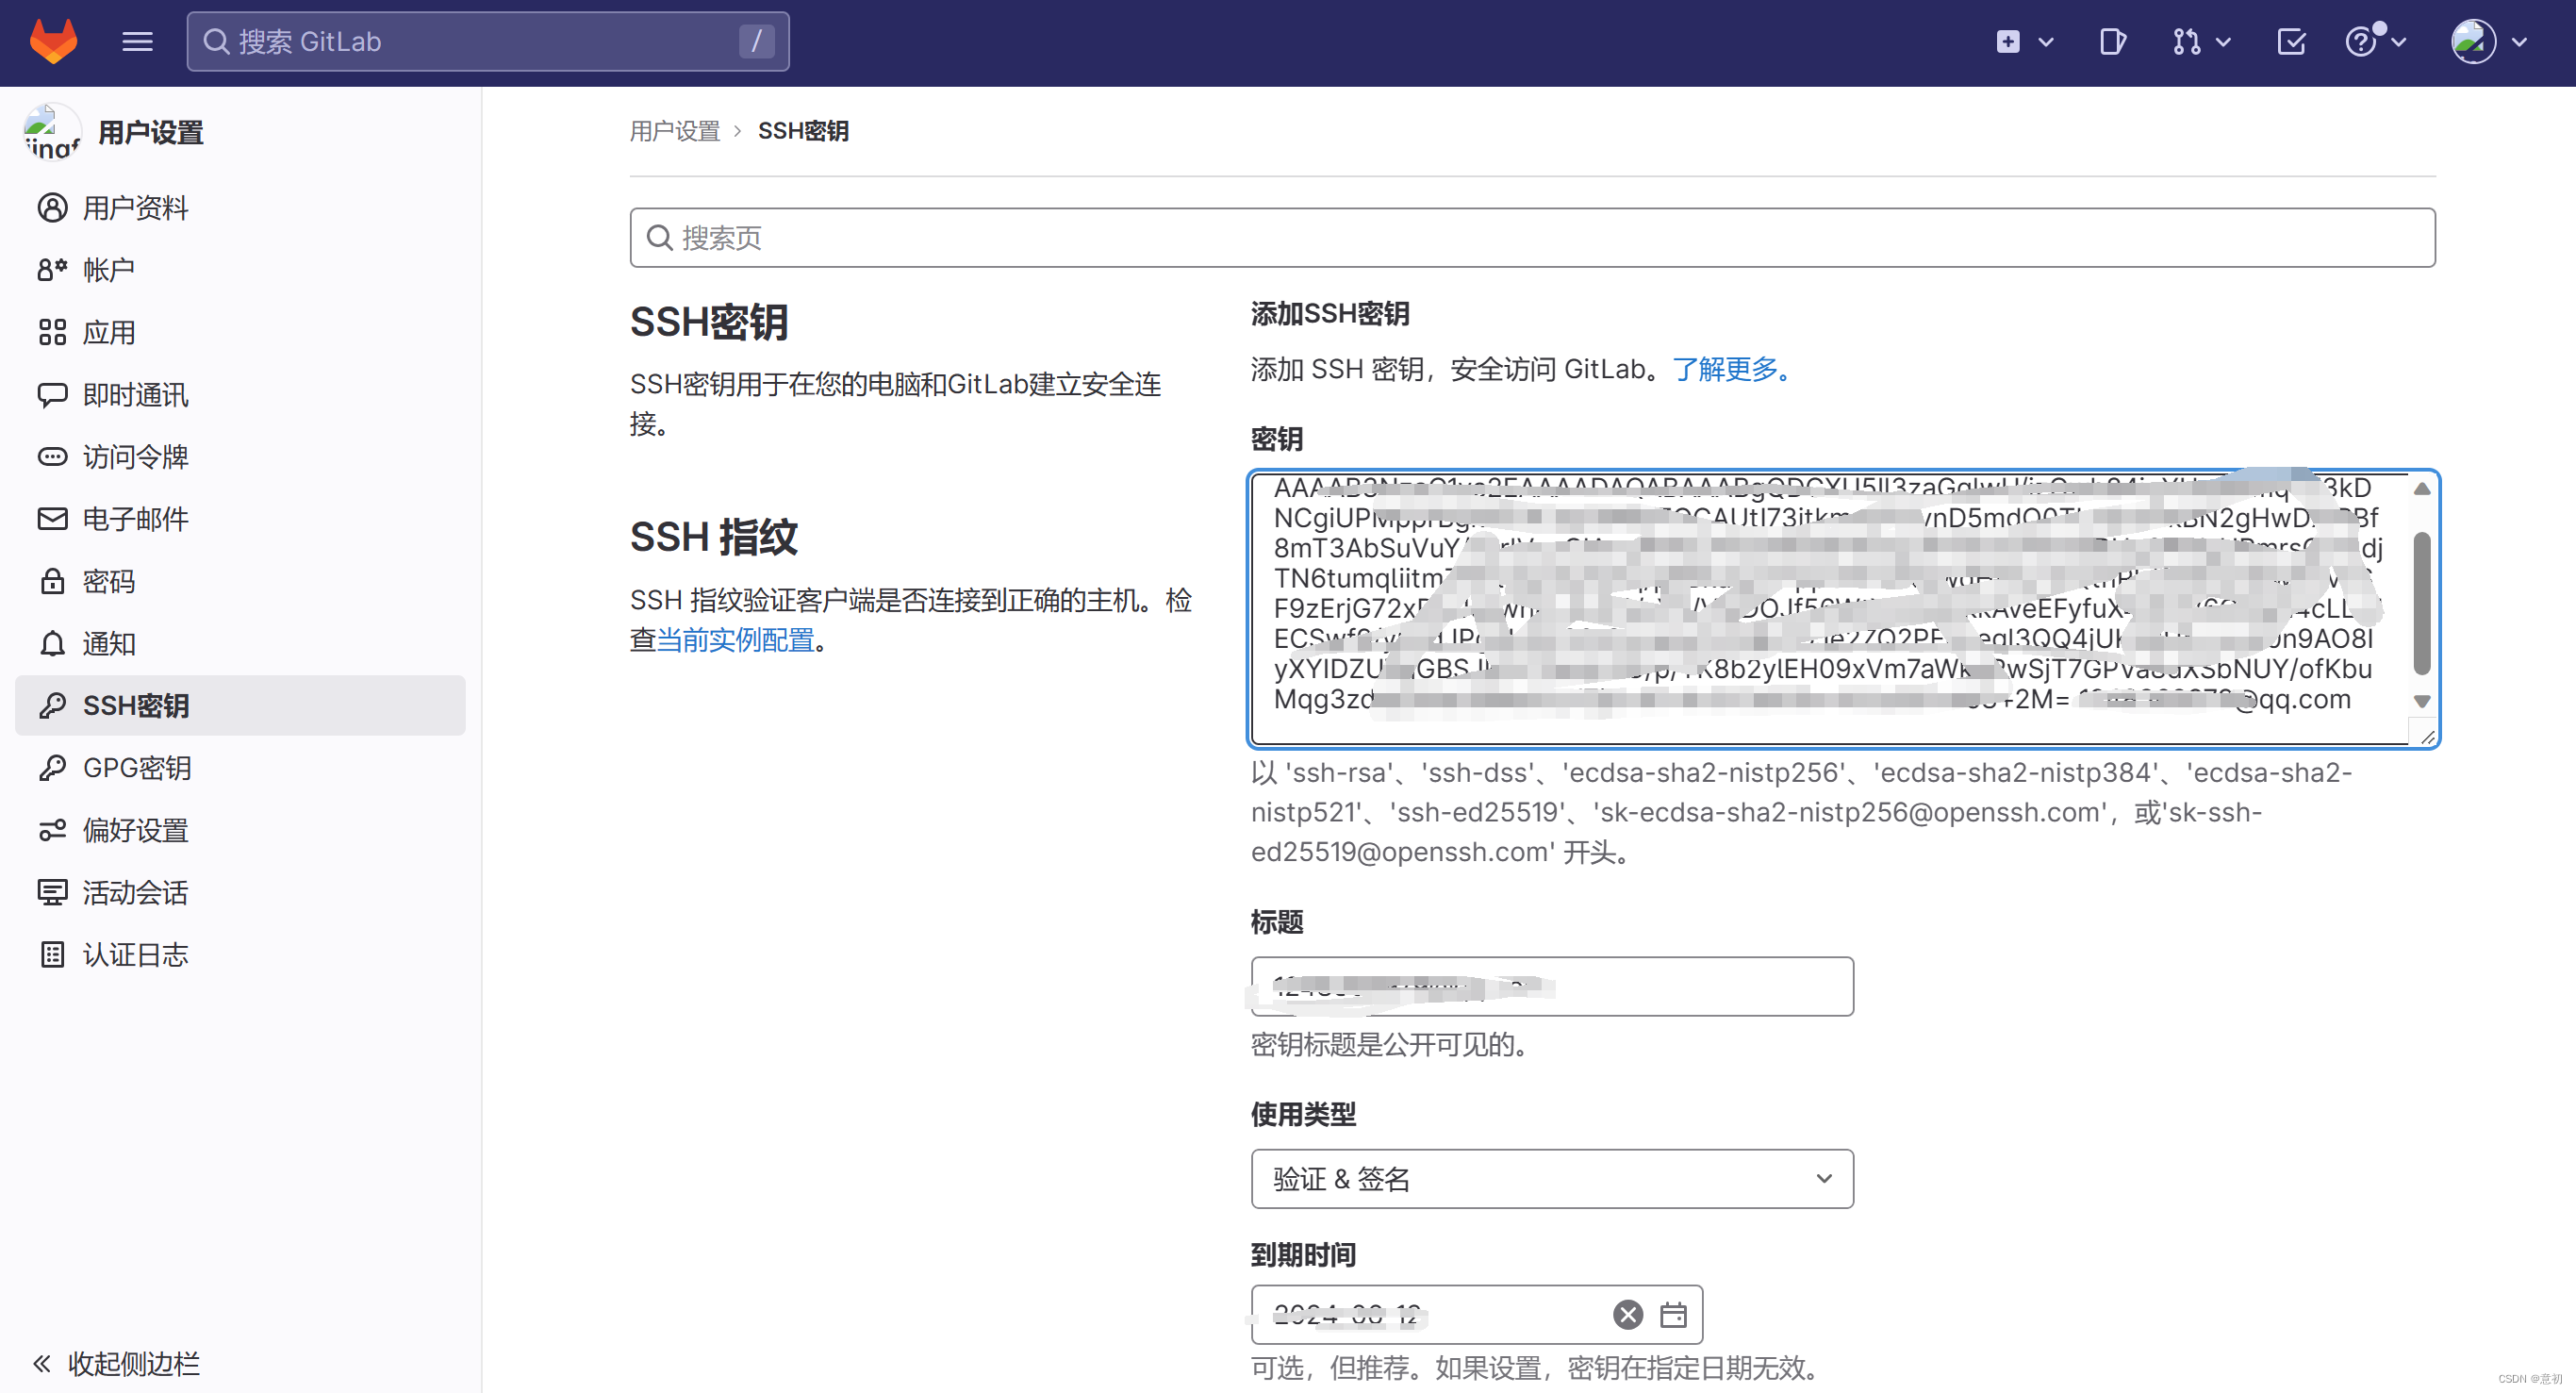Focus the 搜索 GitLab search field
Image resolution: width=2576 pixels, height=1393 pixels.
click(x=488, y=42)
